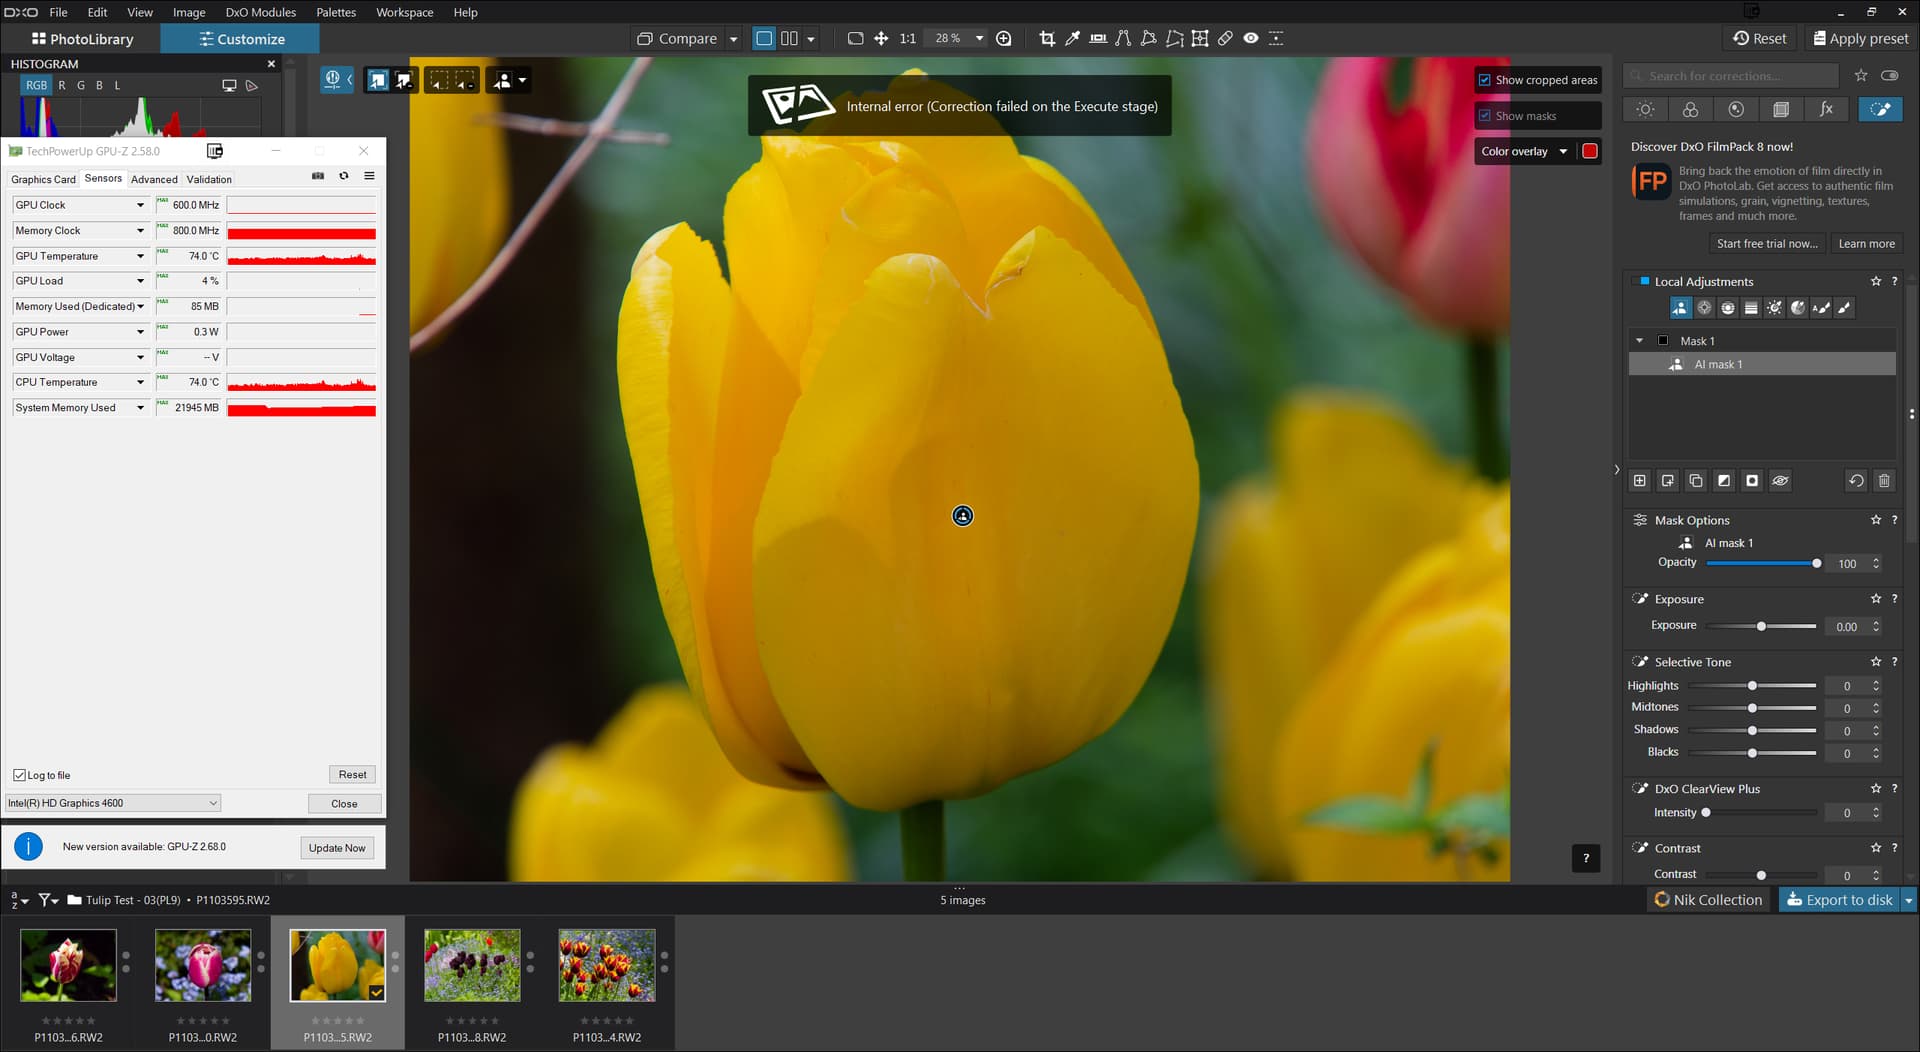The width and height of the screenshot is (1920, 1052).
Task: Select the Crop tool in the toolbar
Action: click(1047, 39)
